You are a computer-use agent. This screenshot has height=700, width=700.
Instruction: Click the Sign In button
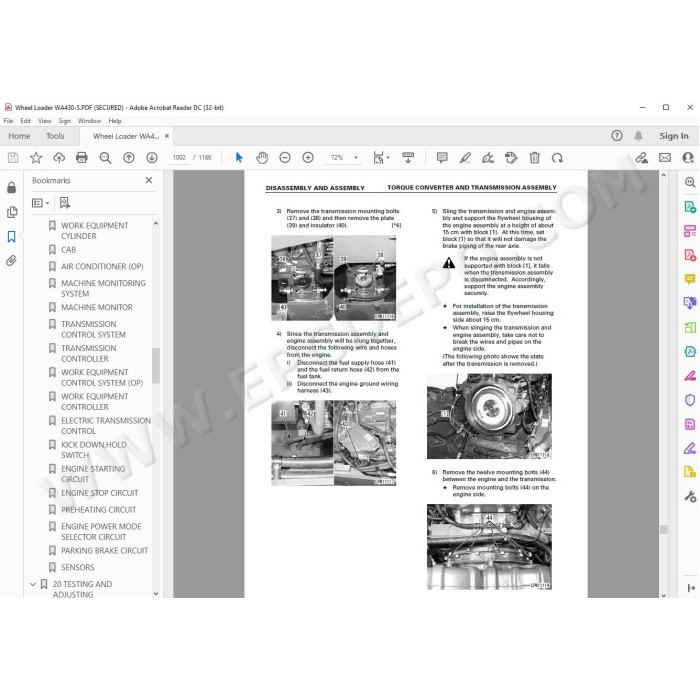[x=674, y=136]
